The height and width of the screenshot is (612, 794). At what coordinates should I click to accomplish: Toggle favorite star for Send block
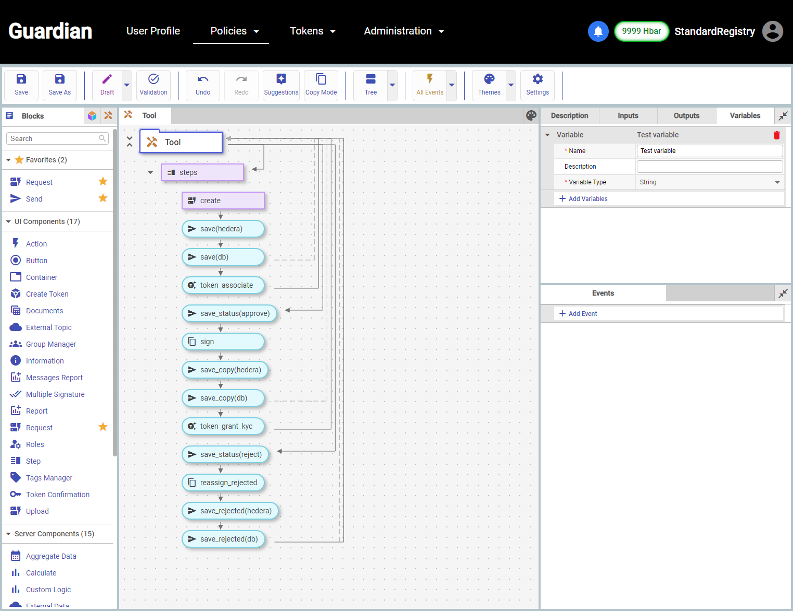coord(102,198)
